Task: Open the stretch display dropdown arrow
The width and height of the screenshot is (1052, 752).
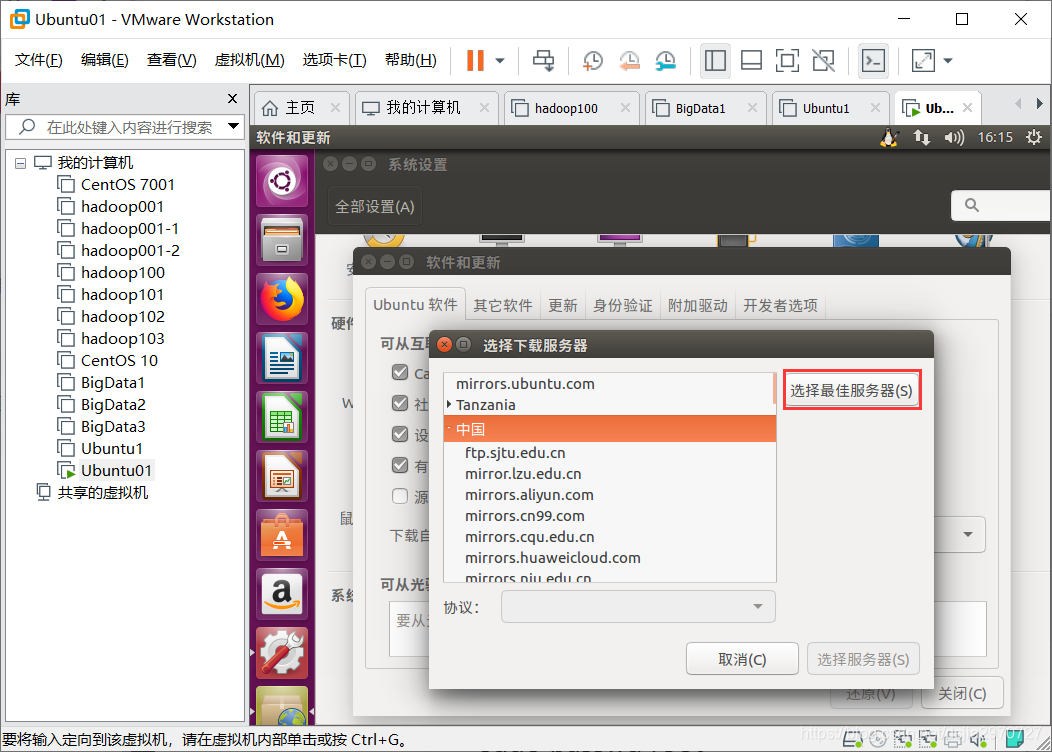Action: coord(948,60)
